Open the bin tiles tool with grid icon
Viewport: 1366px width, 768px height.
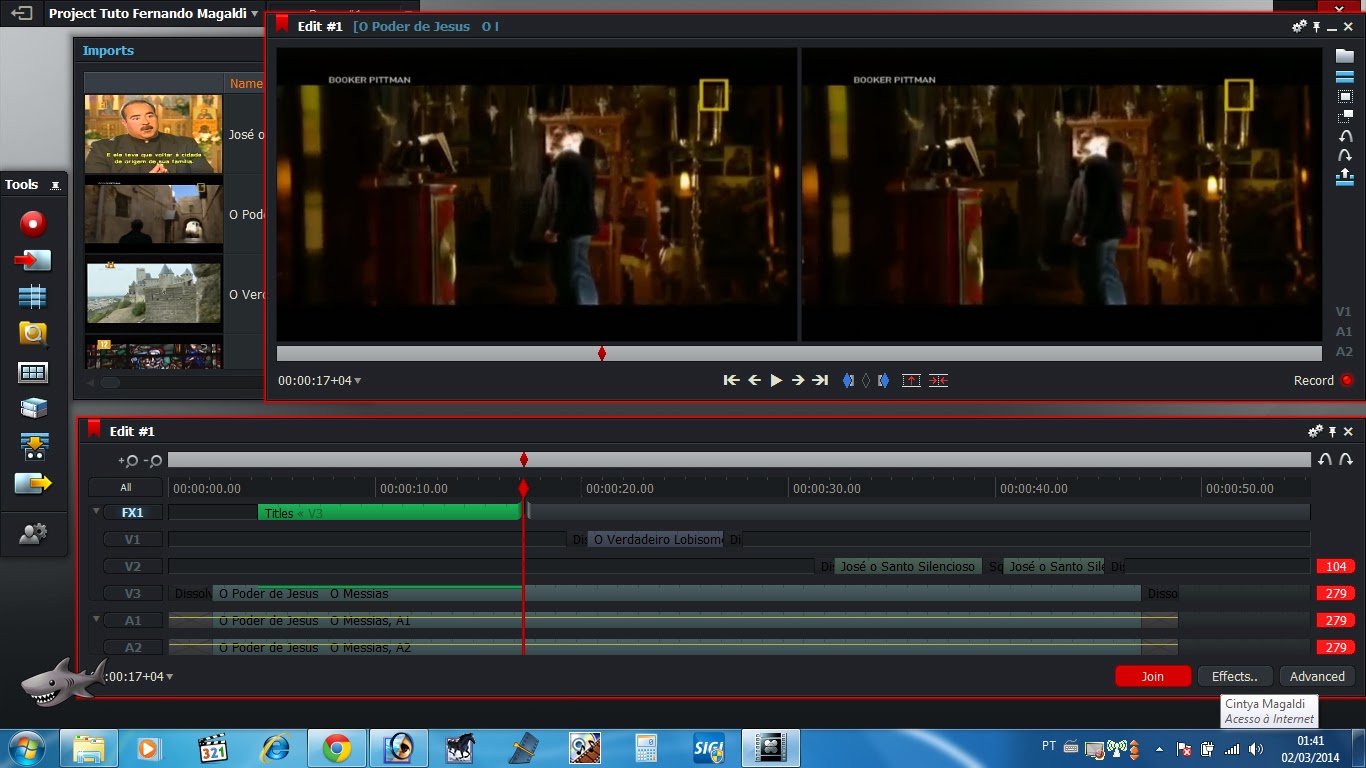pos(33,372)
